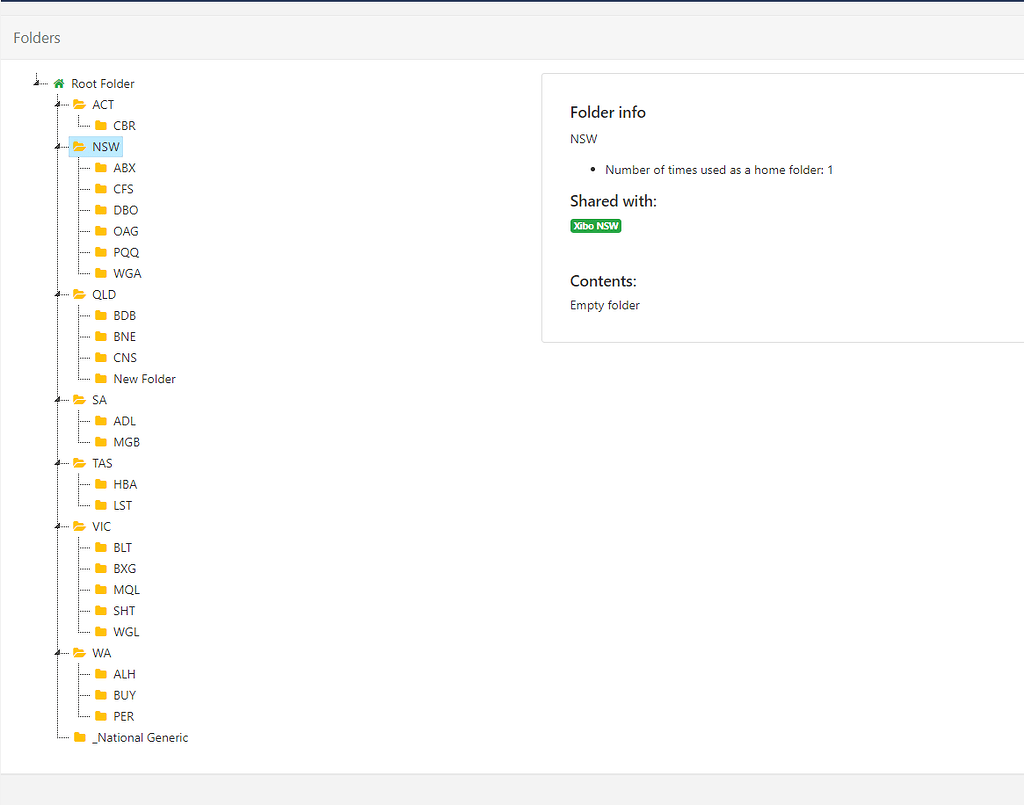Collapse the VIC branch using its arrow

[59, 526]
